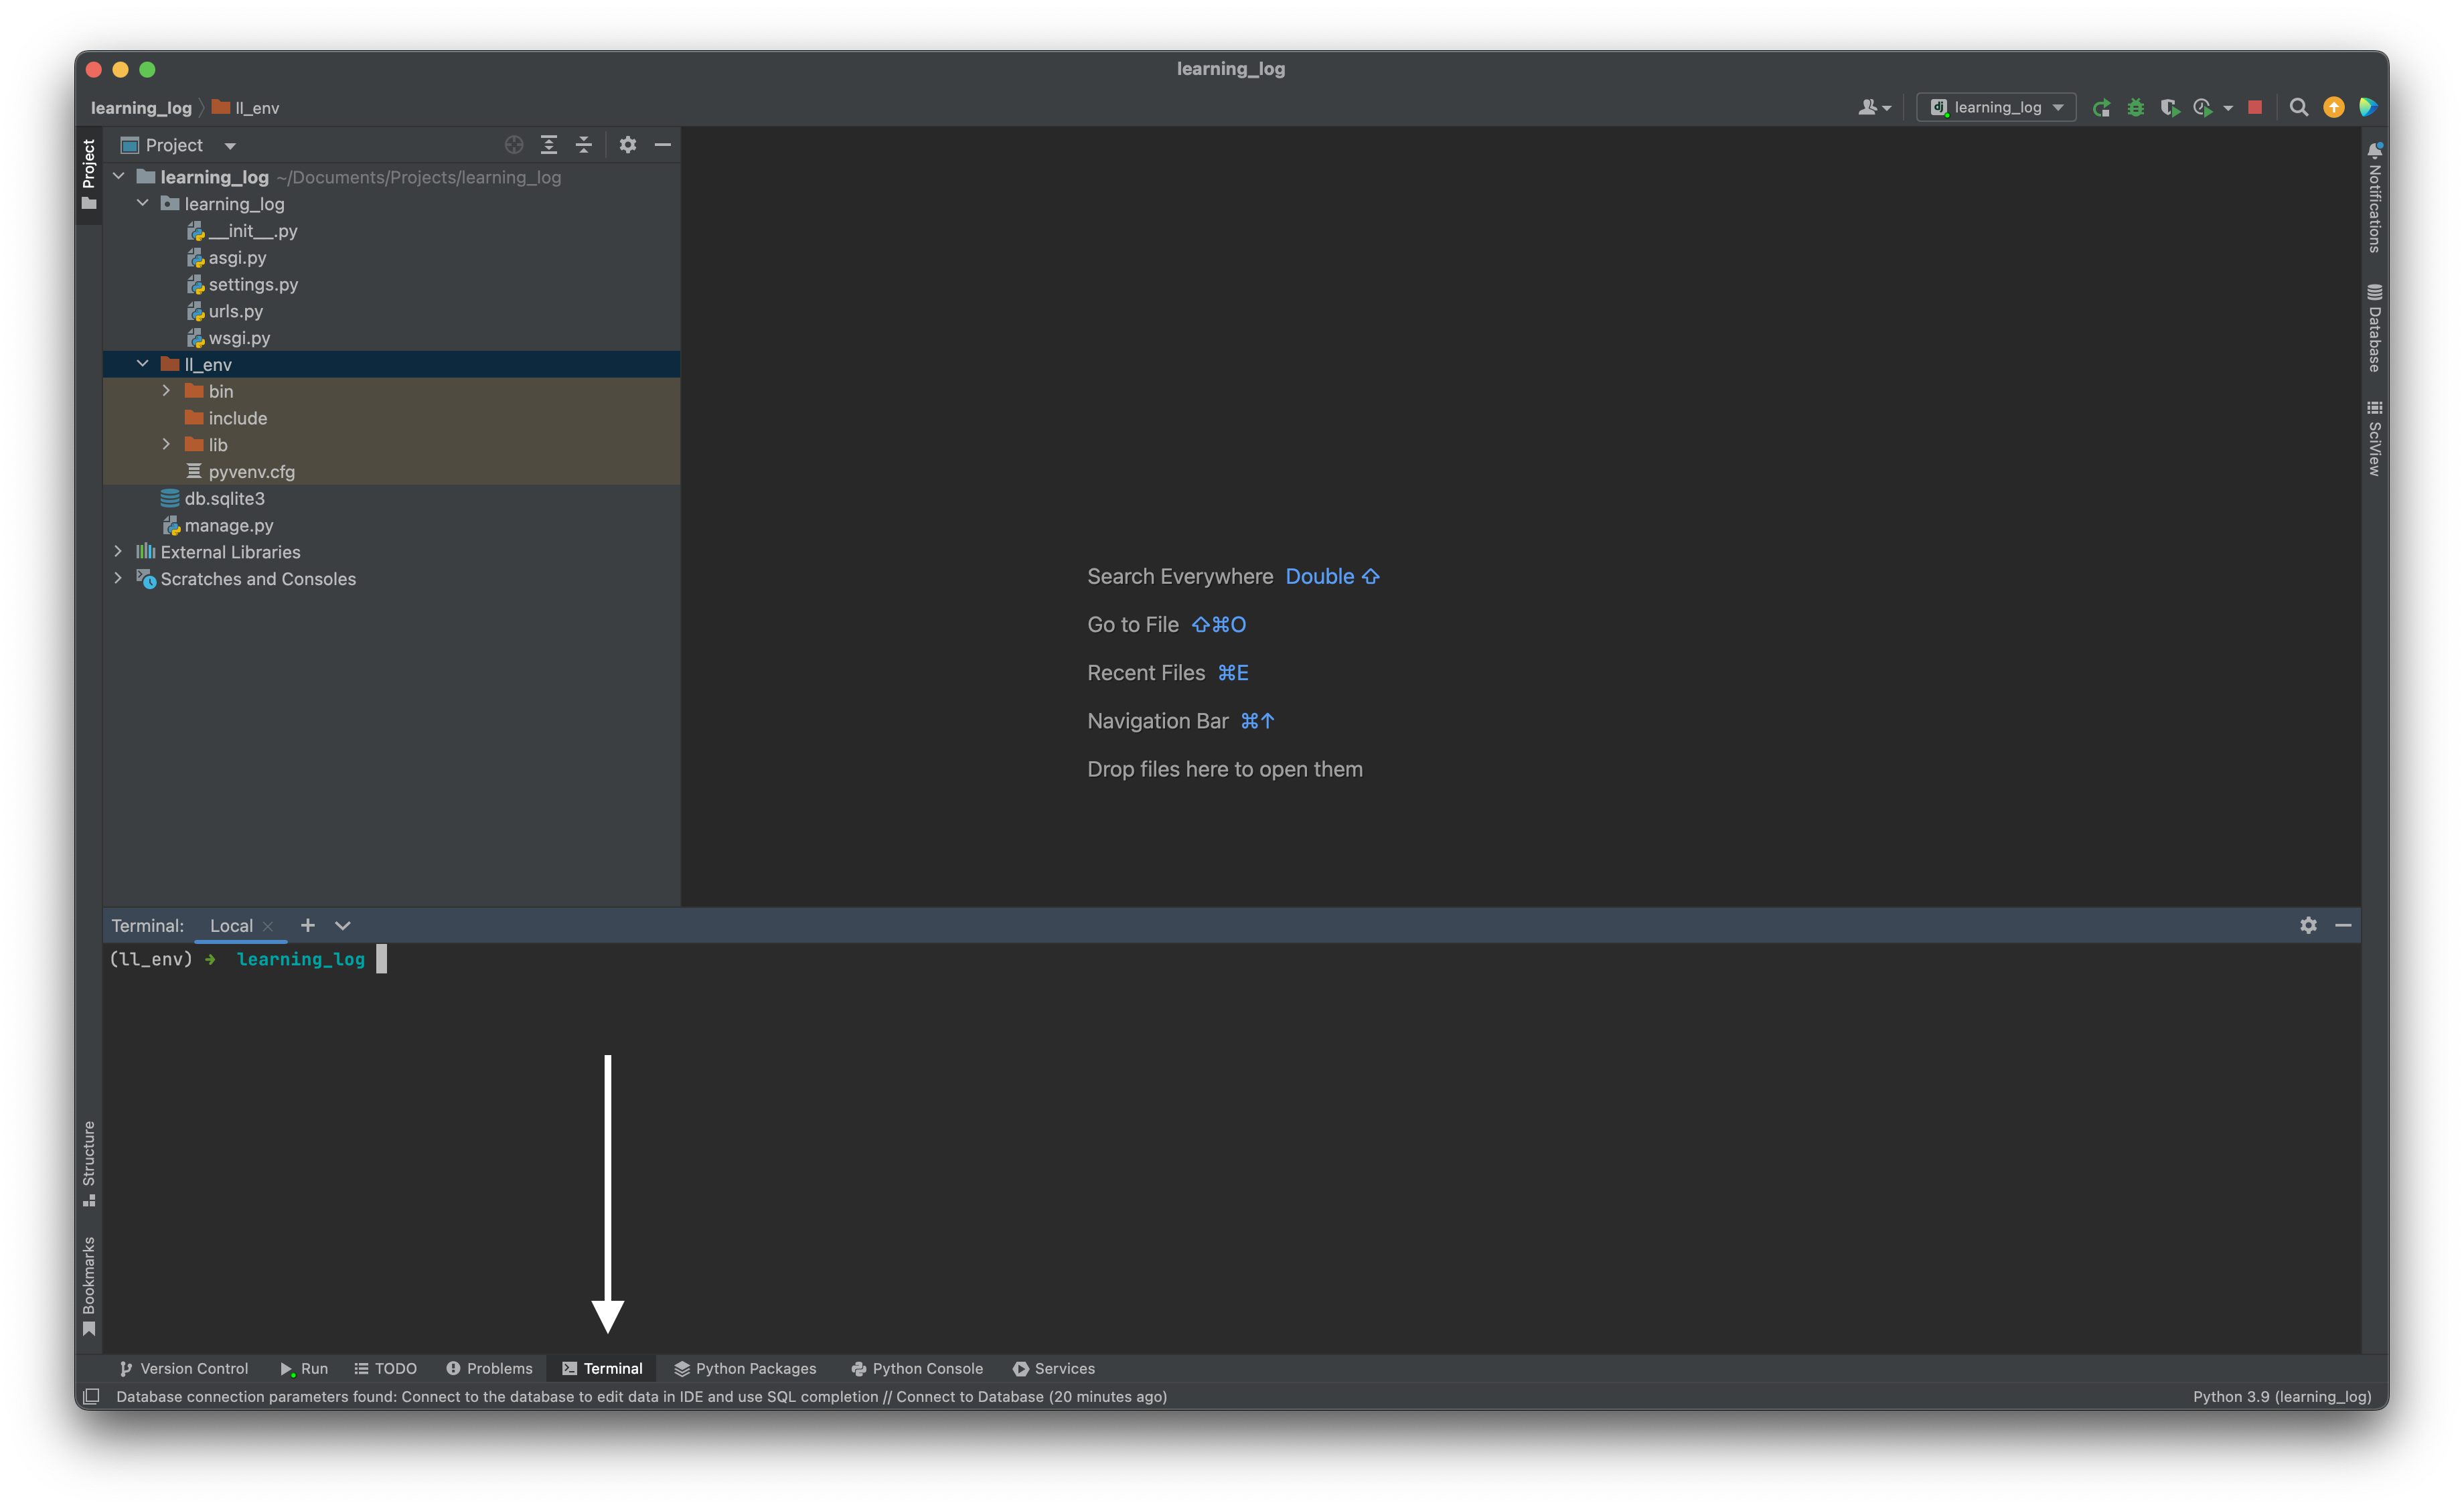Open the Database side panel
The width and height of the screenshot is (2464, 1509).
click(2374, 329)
